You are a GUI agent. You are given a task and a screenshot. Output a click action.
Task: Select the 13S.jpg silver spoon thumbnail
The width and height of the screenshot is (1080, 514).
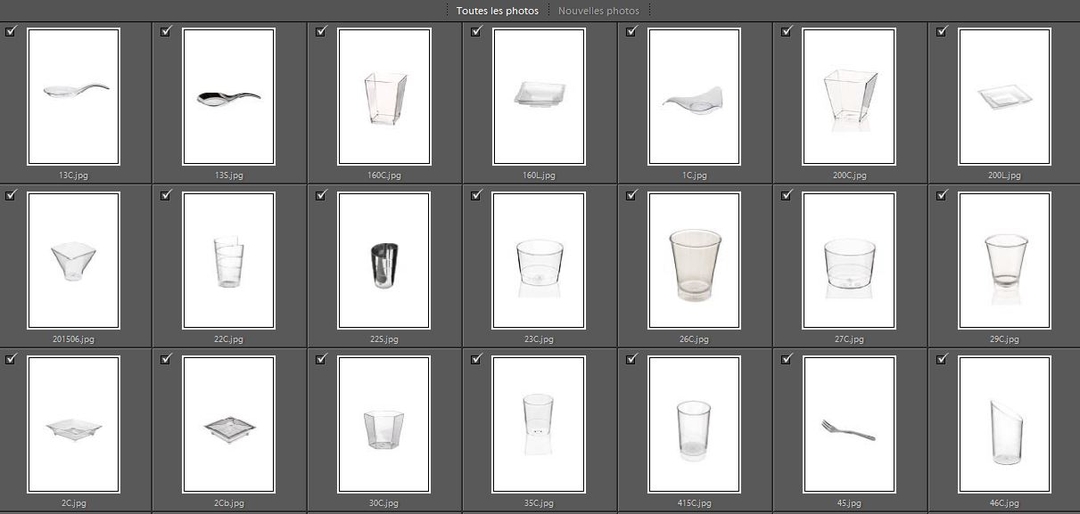pos(229,96)
